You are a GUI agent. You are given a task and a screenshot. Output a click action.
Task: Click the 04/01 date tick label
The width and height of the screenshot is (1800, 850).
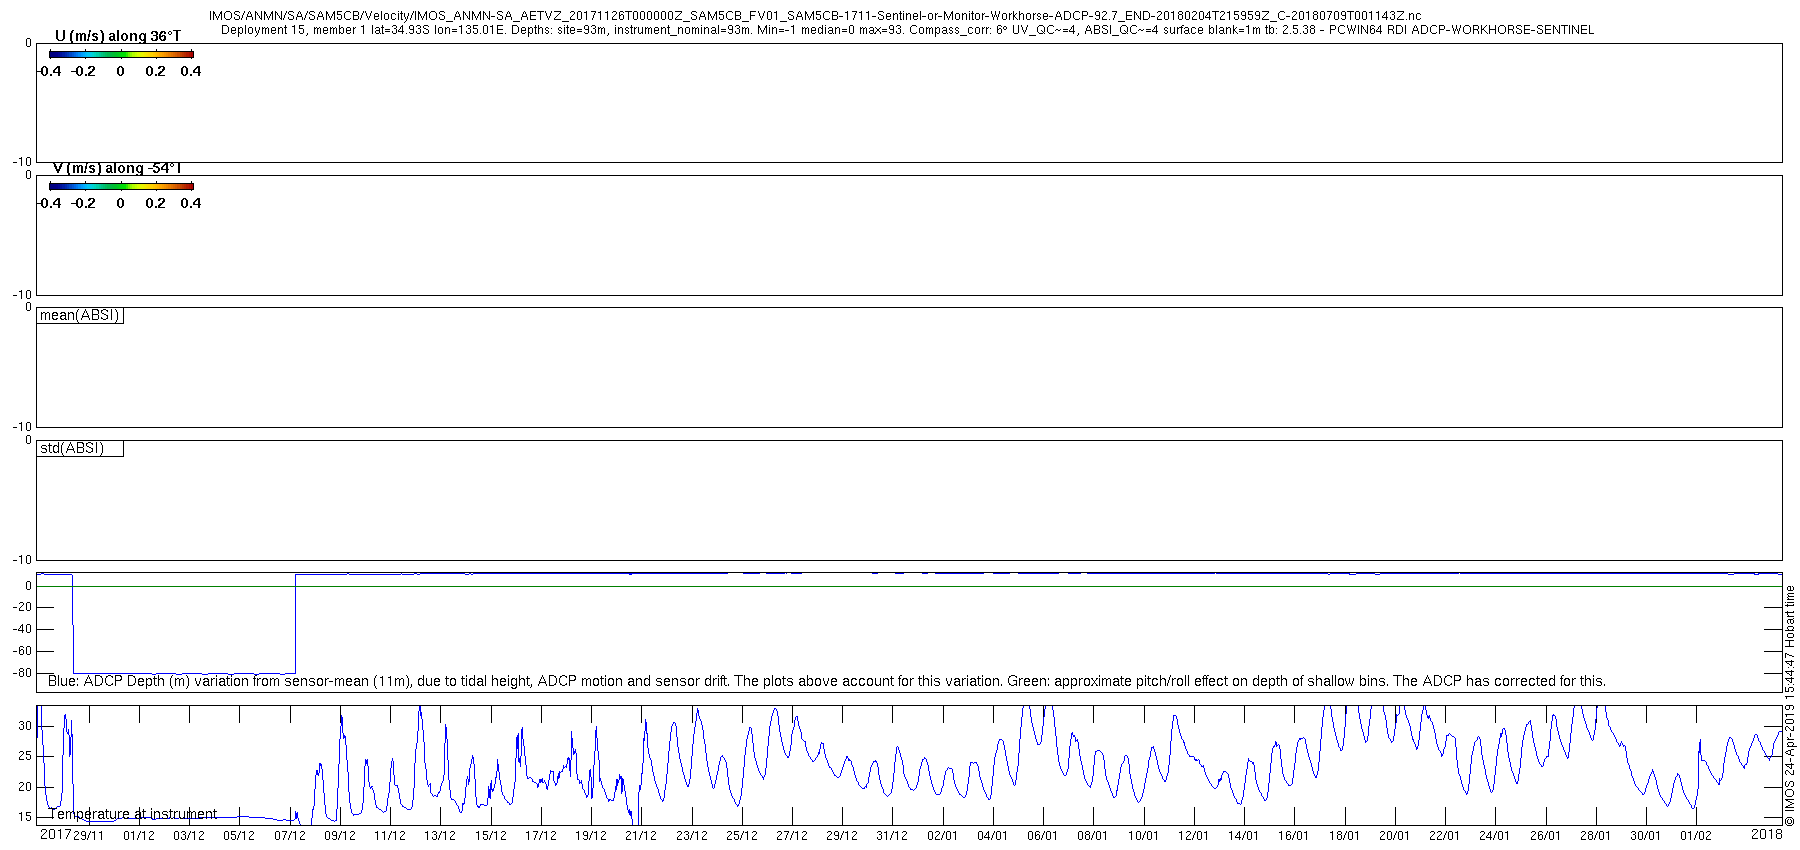pyautogui.click(x=992, y=836)
